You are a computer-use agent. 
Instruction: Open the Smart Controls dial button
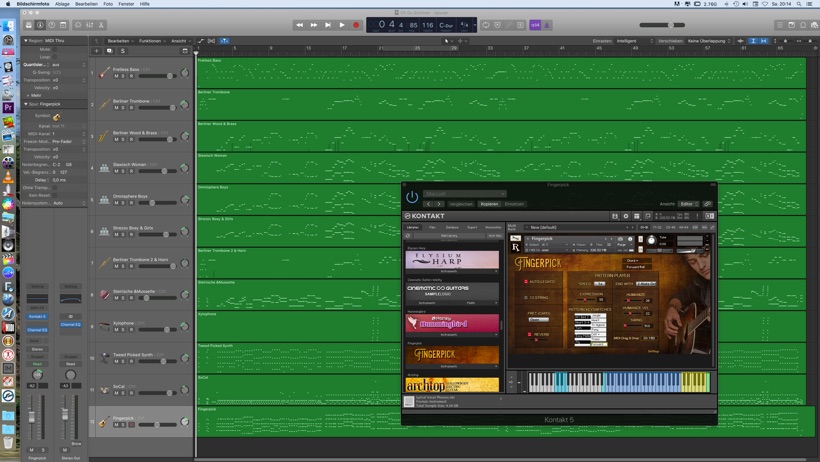(78, 25)
